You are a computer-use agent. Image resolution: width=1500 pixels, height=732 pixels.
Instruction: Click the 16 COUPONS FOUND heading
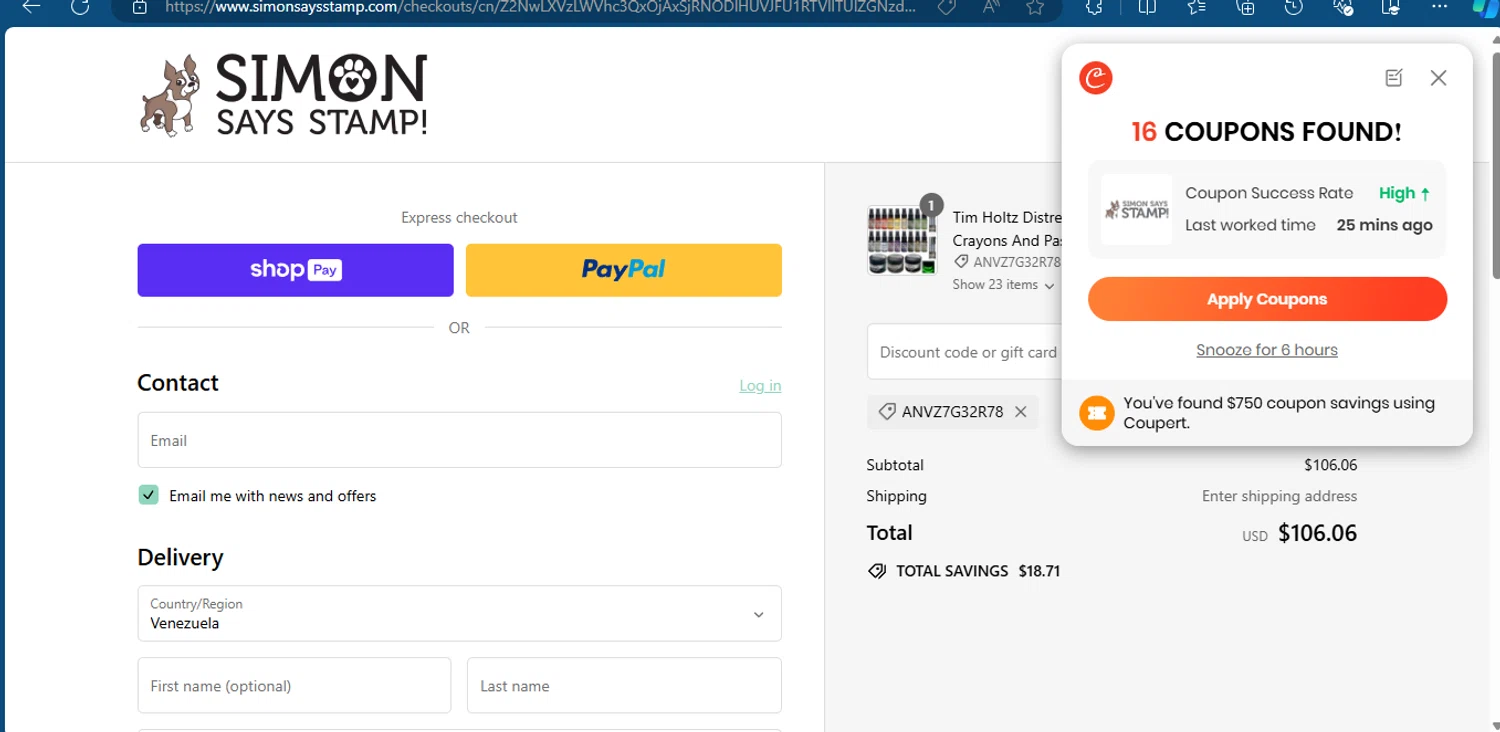pos(1267,131)
